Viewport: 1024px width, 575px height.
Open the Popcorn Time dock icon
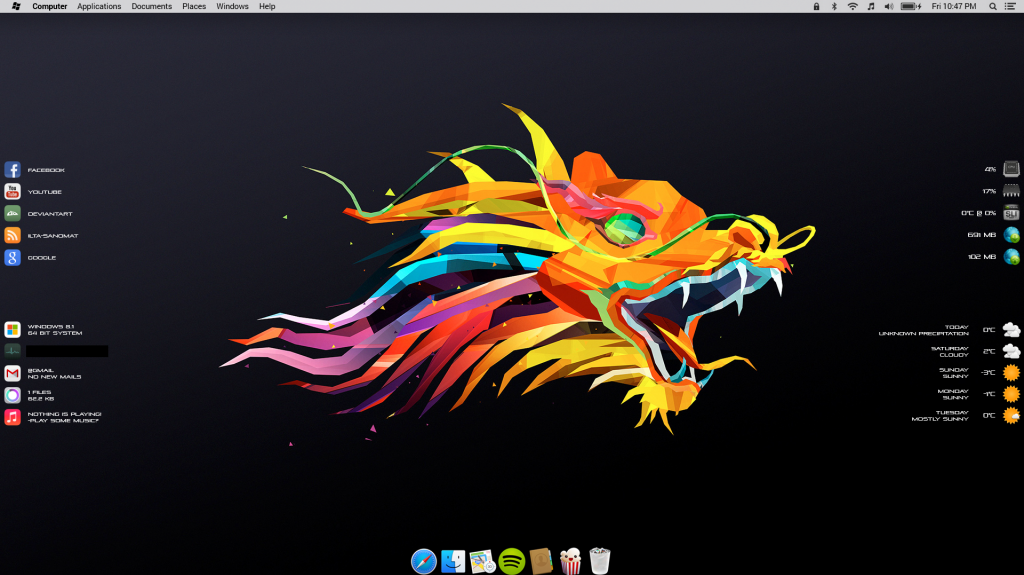pyautogui.click(x=571, y=561)
